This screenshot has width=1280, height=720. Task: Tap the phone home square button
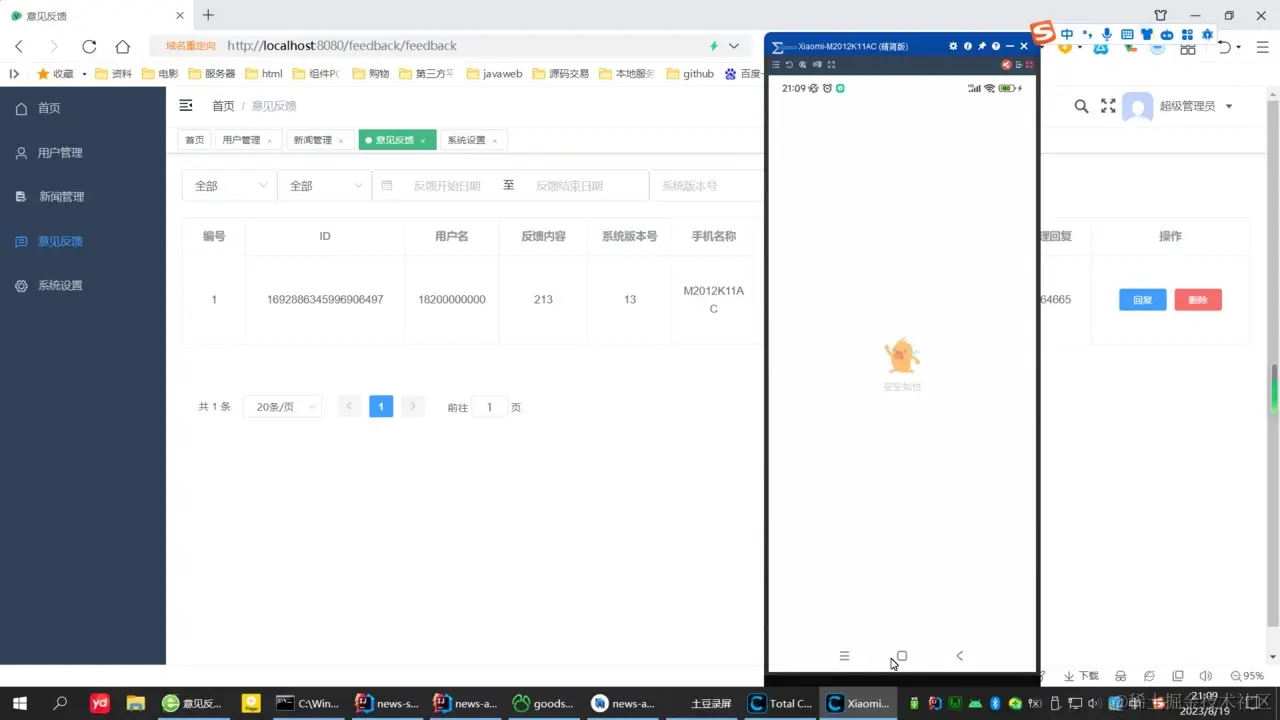(x=901, y=656)
